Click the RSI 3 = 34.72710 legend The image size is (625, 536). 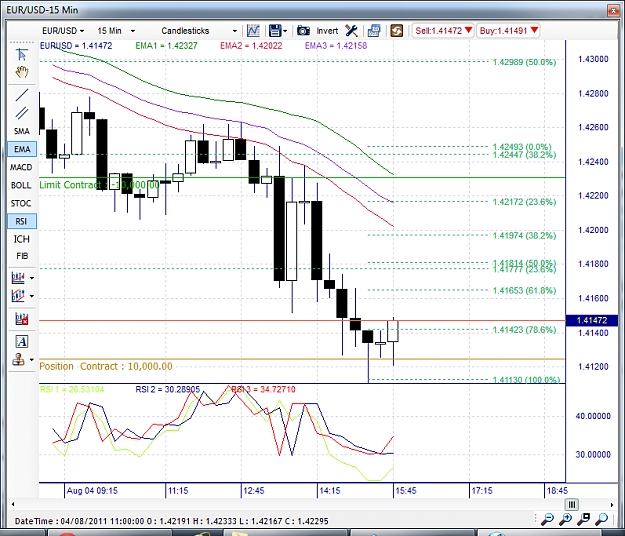pos(263,389)
